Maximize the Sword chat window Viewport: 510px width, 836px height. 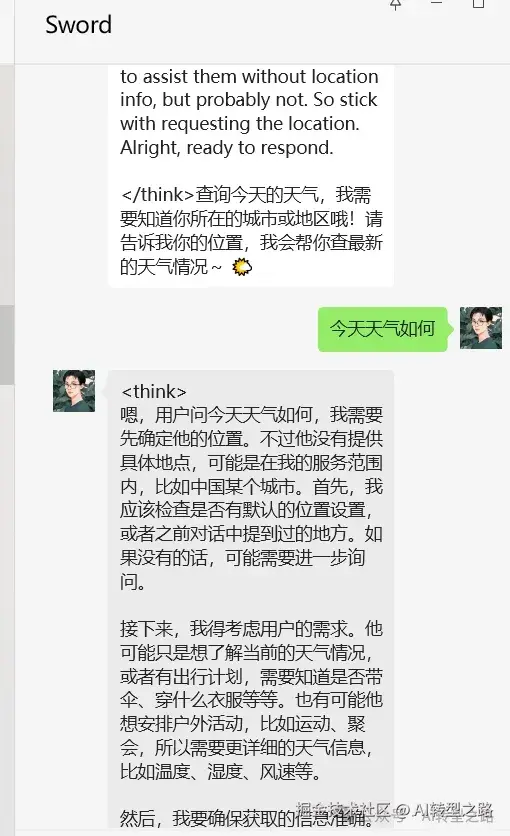[x=478, y=4]
